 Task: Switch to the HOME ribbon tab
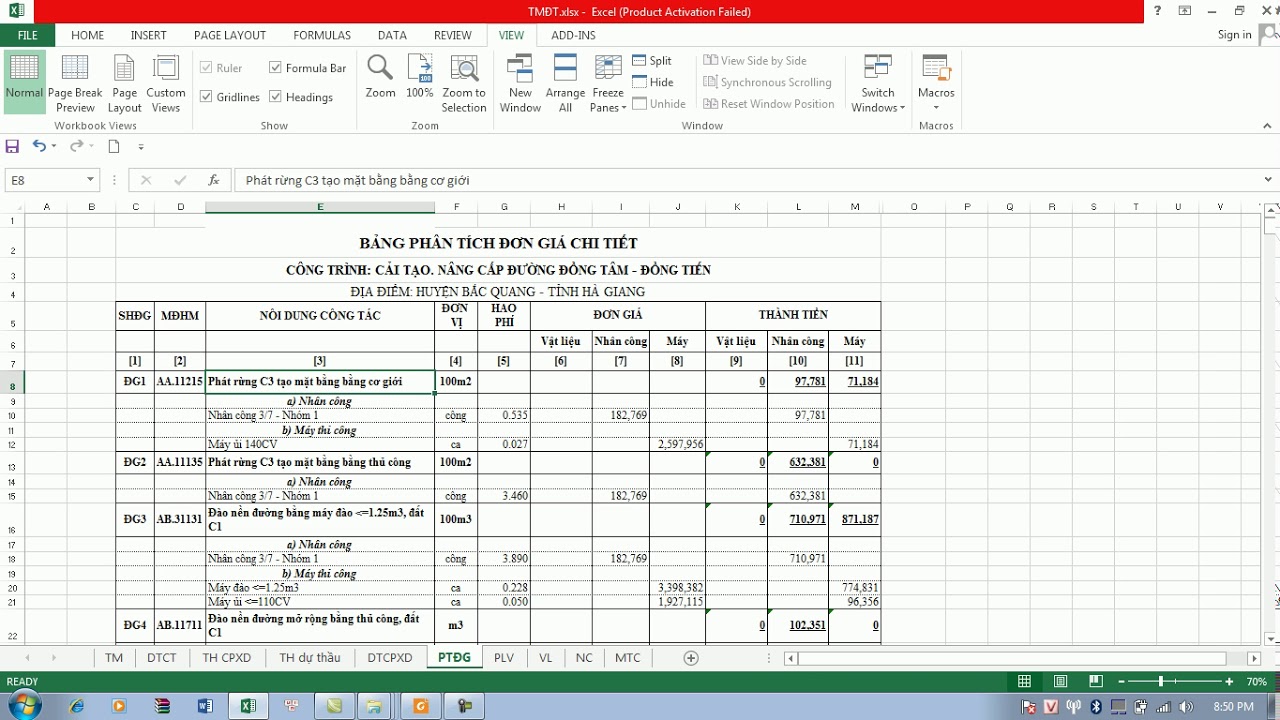(87, 35)
